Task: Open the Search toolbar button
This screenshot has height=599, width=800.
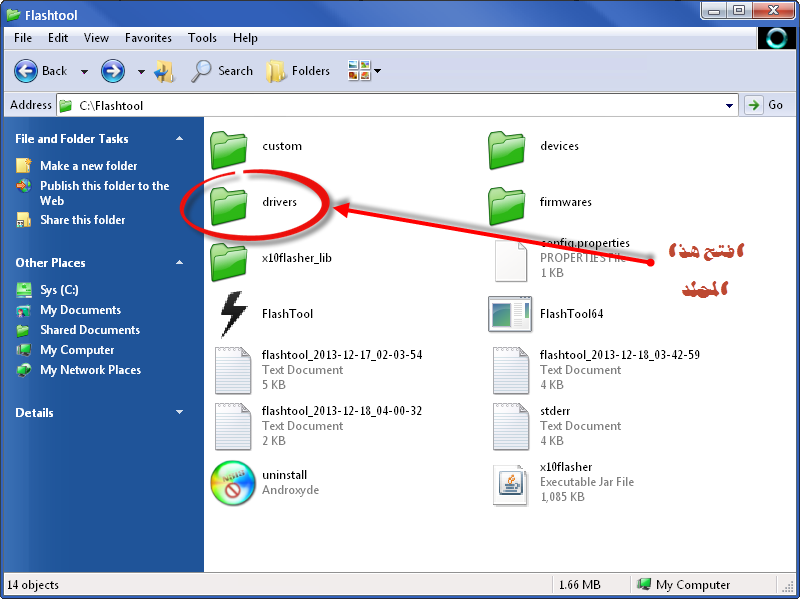Action: pyautogui.click(x=222, y=71)
